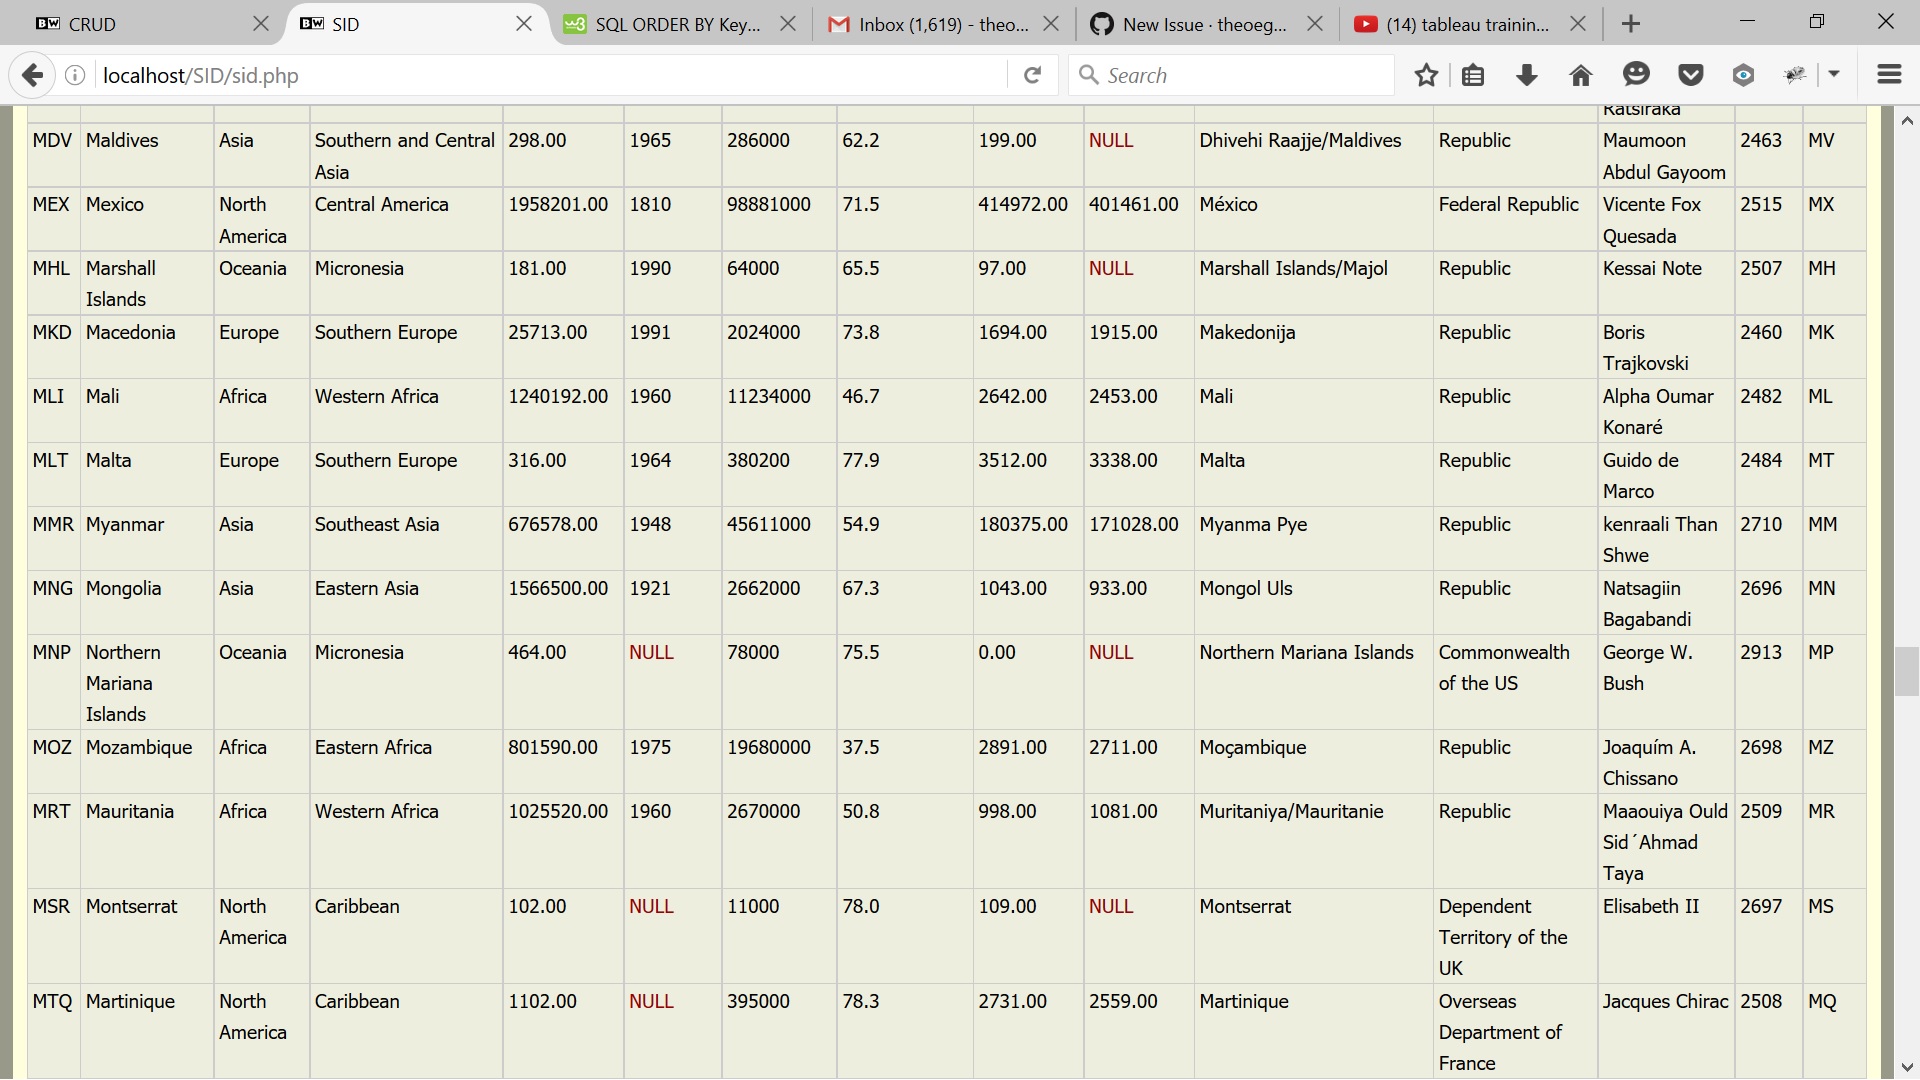Screen dimensions: 1920x1080
Task: Click the Search input field
Action: 1240,75
